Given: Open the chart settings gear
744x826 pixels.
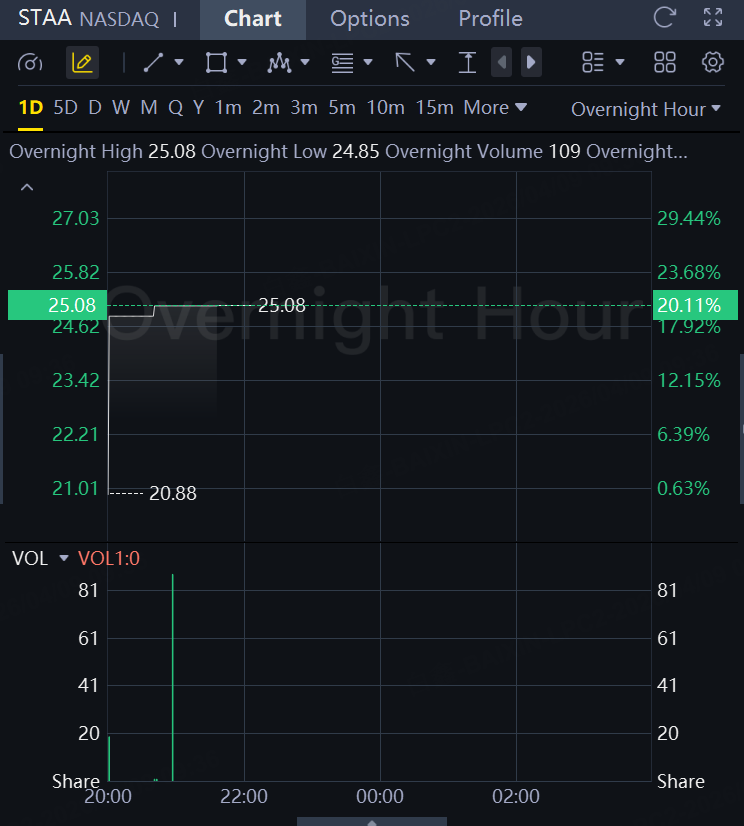Looking at the screenshot, I should click(x=713, y=63).
